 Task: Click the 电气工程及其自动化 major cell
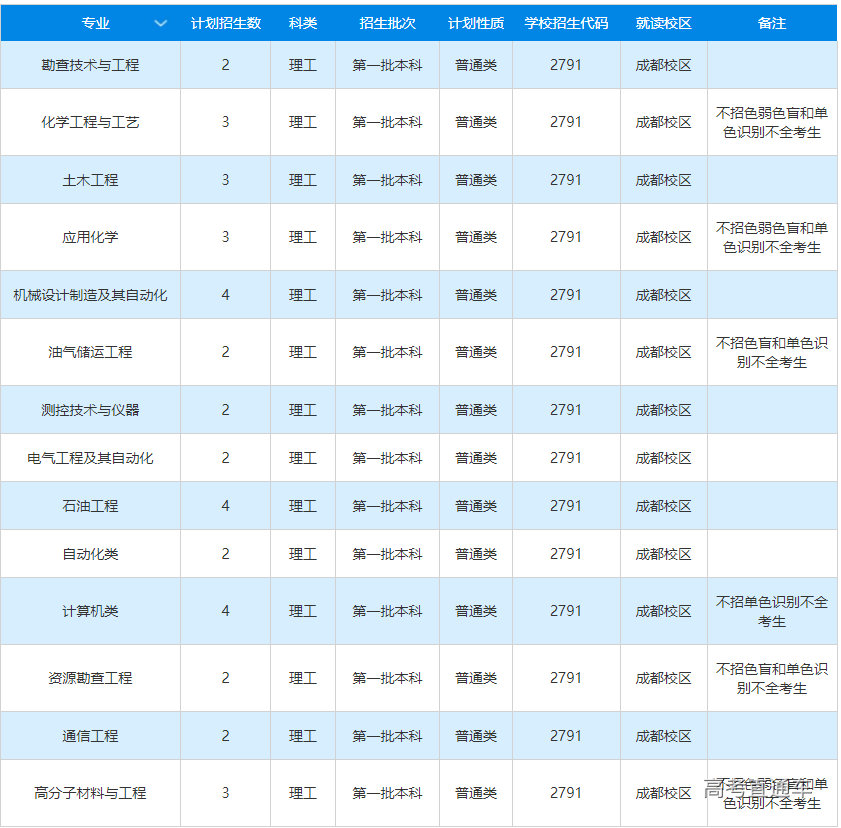click(90, 458)
